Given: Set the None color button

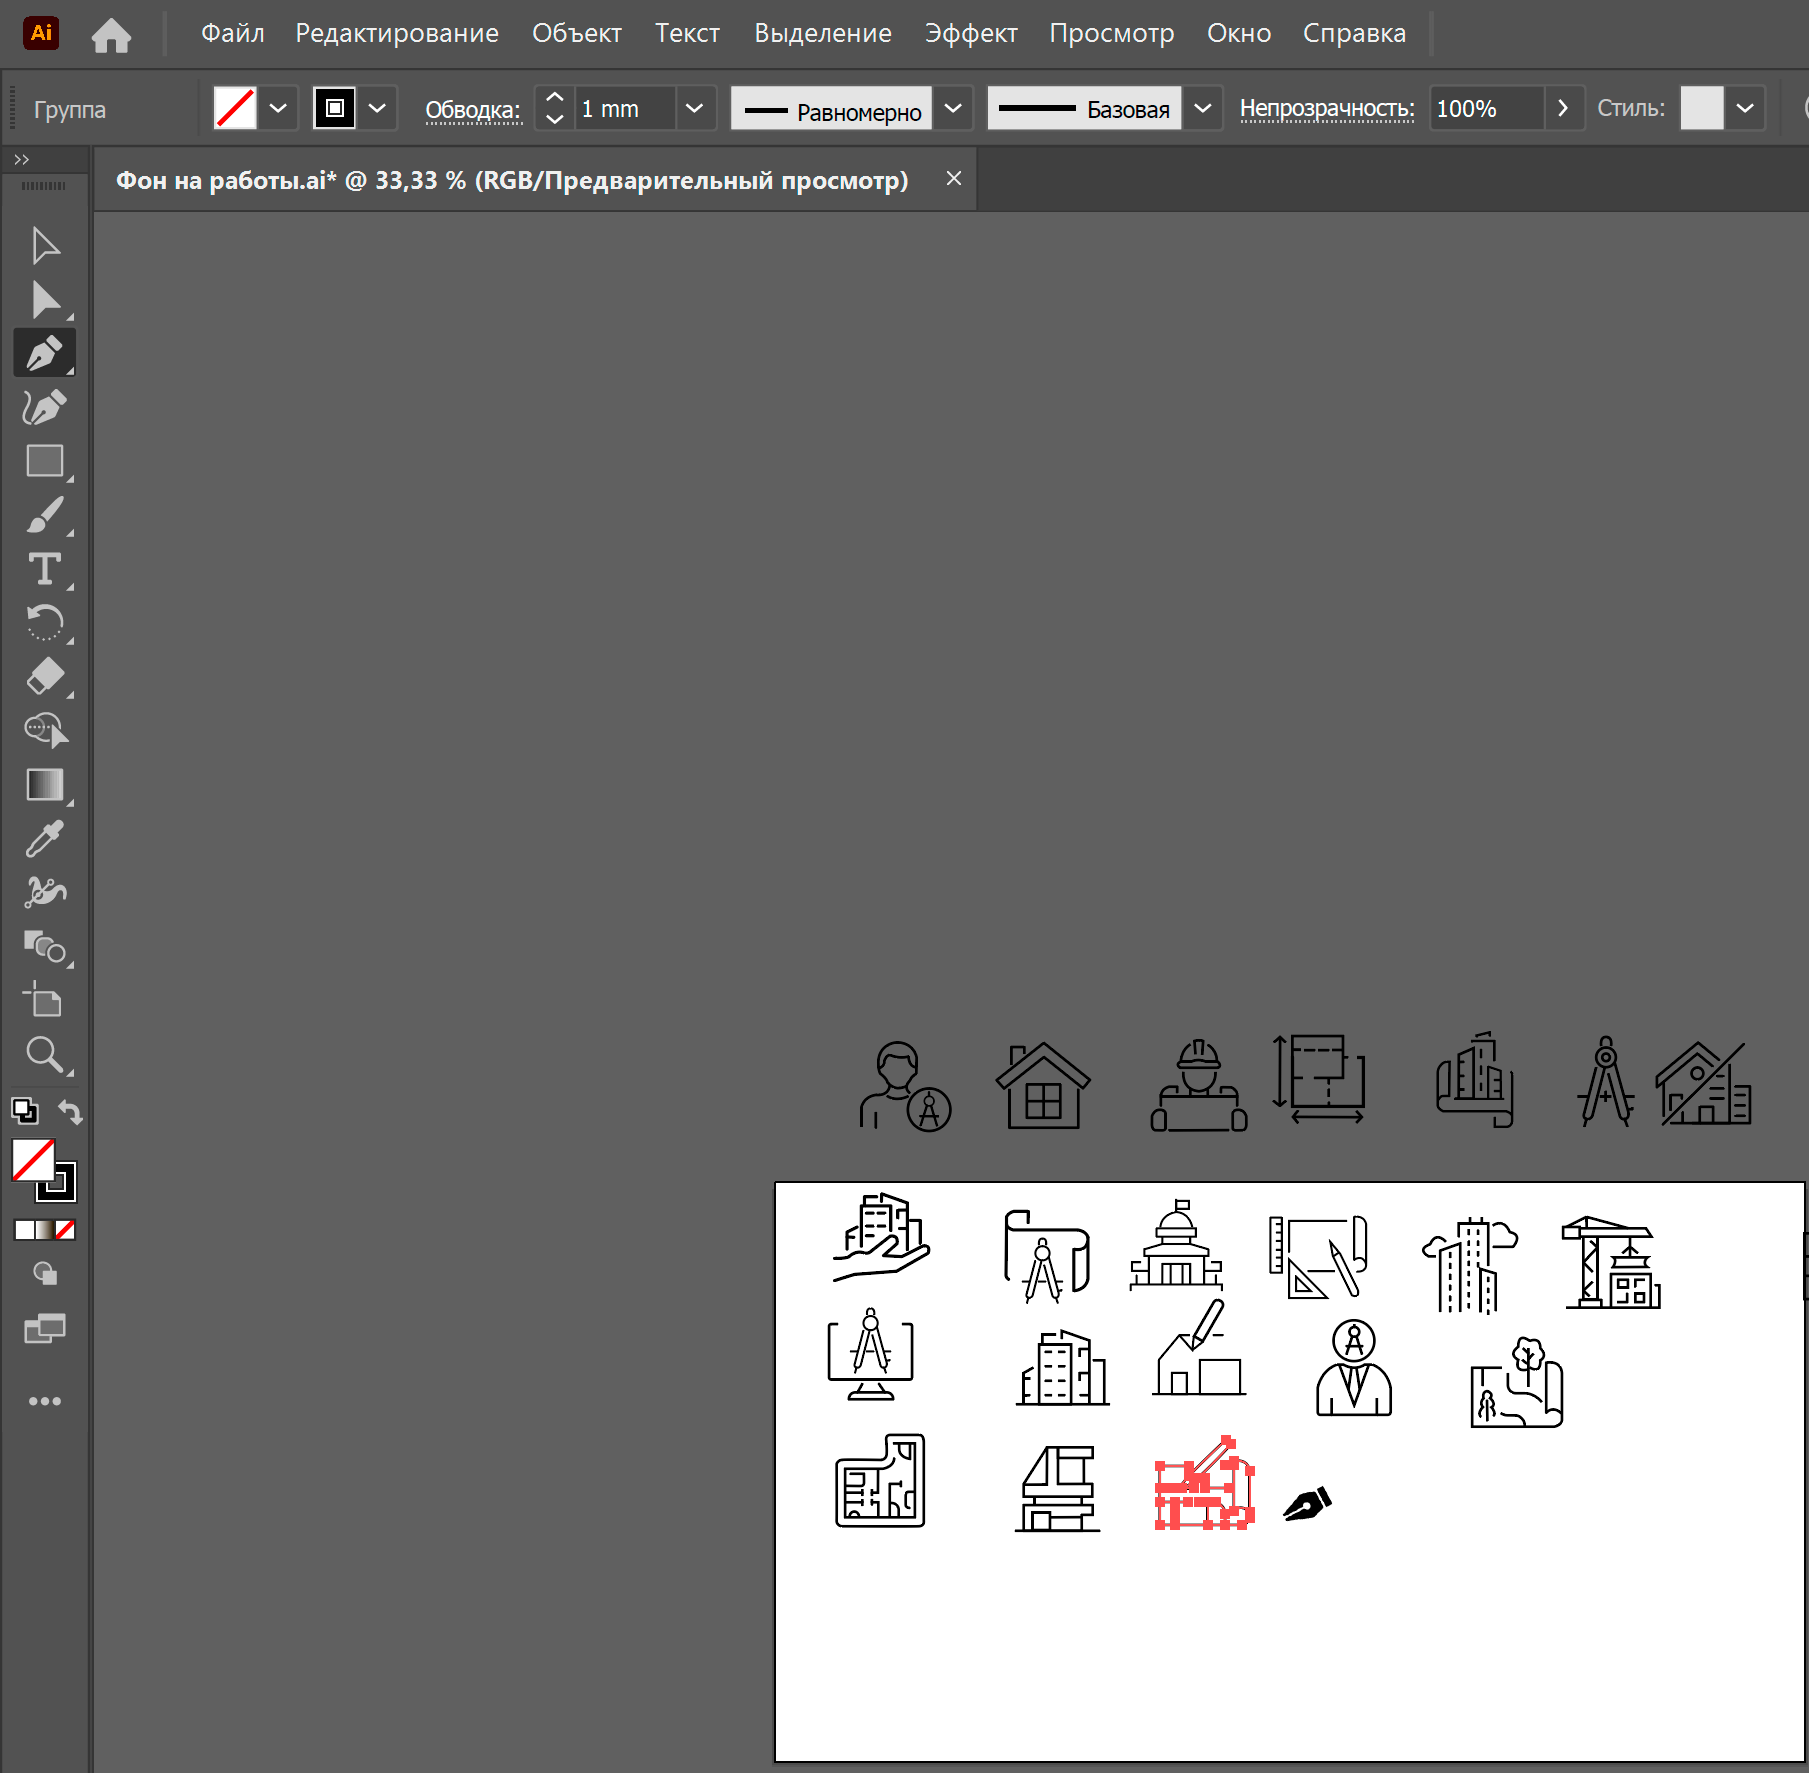Looking at the screenshot, I should coord(65,1230).
